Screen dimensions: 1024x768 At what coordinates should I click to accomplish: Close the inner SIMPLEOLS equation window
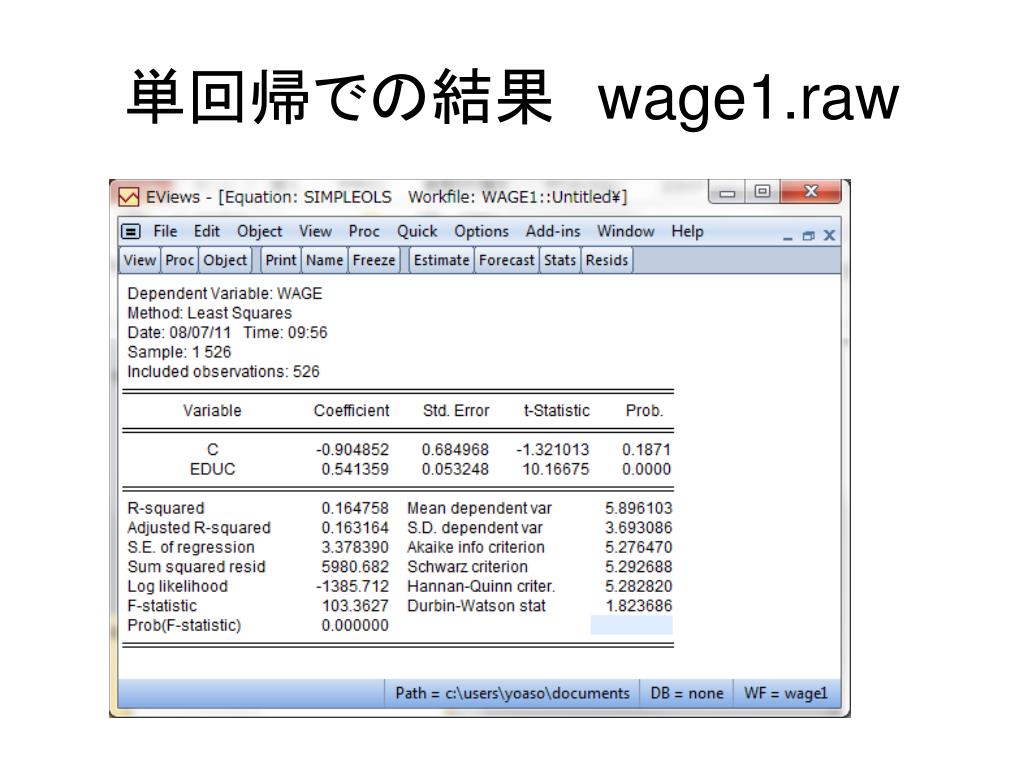(x=829, y=235)
